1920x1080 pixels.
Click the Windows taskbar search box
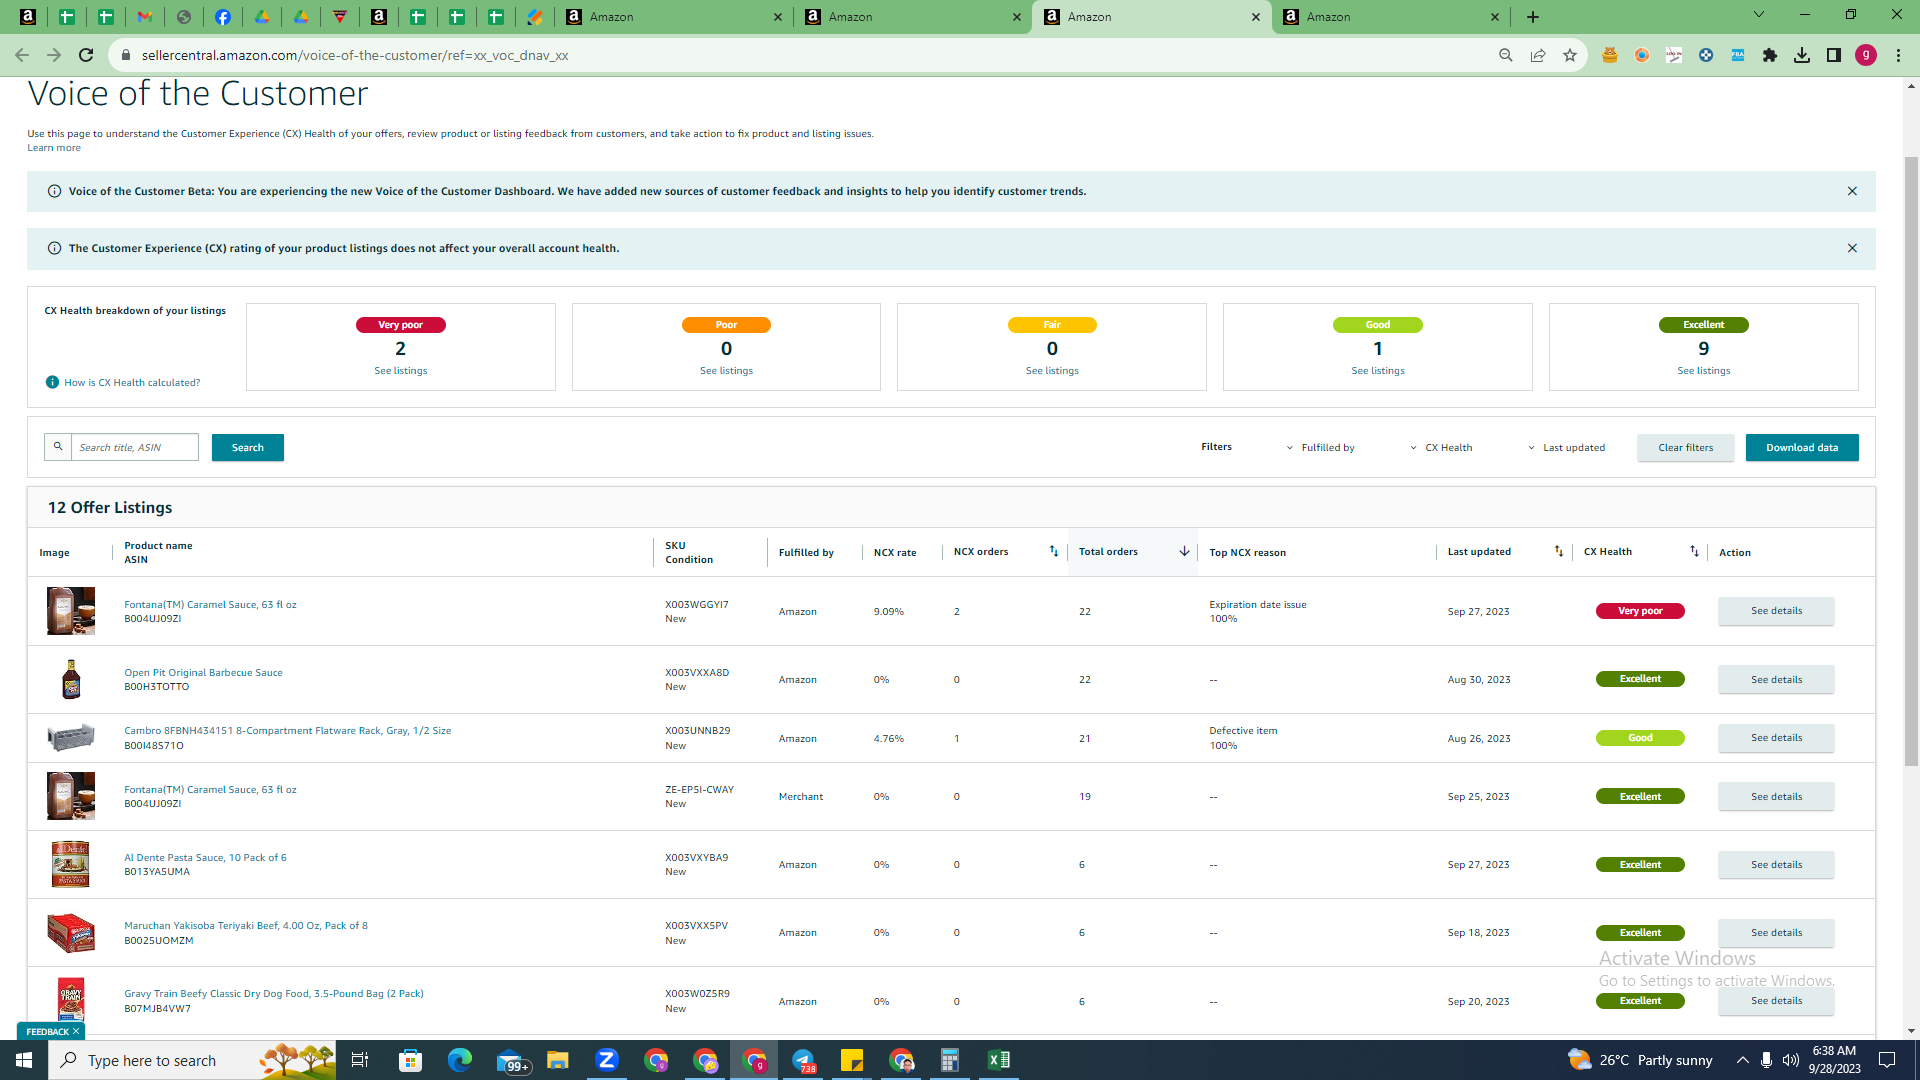tap(192, 1060)
